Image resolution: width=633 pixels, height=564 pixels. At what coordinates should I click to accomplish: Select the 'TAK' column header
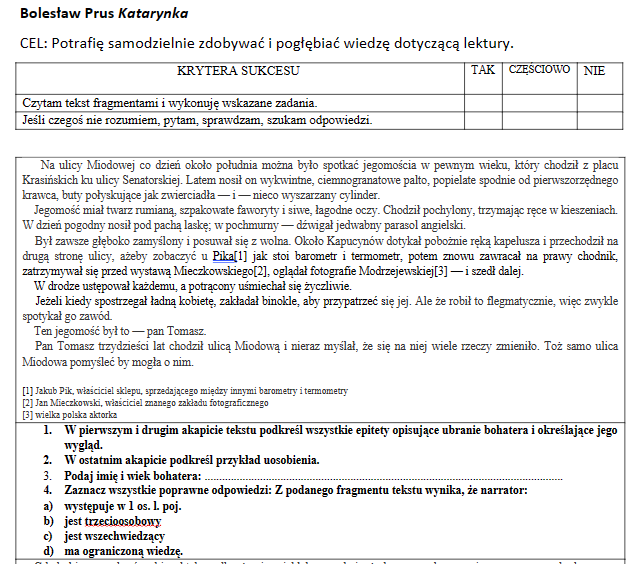[482, 71]
